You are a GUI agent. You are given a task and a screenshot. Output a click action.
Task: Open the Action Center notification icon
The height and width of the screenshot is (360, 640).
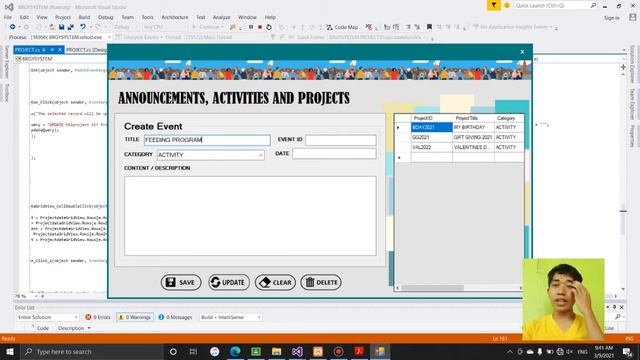627,351
